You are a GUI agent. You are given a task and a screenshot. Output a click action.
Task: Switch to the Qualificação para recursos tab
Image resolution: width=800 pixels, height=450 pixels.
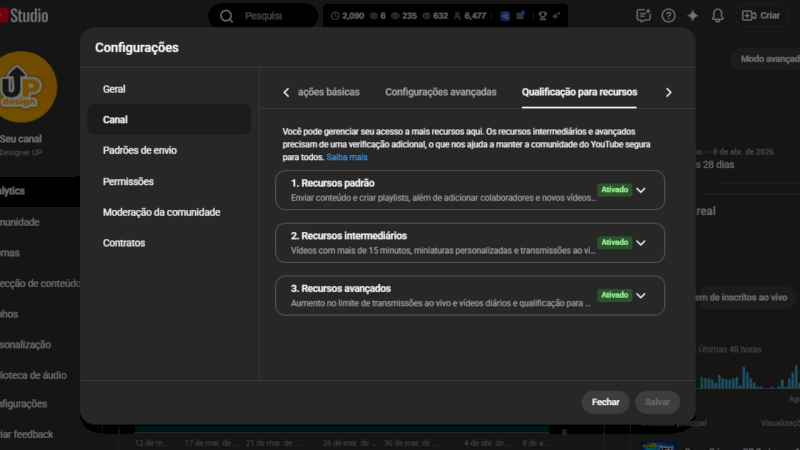coord(579,92)
